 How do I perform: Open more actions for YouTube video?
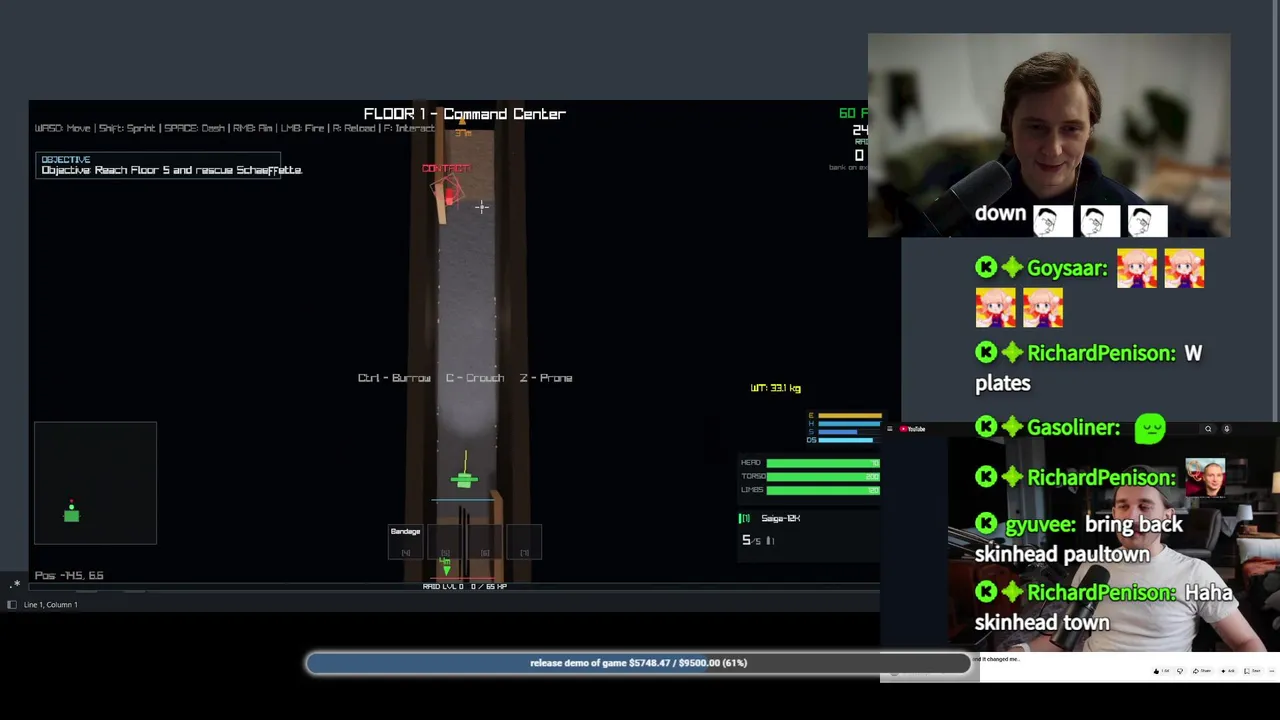[x=1272, y=671]
